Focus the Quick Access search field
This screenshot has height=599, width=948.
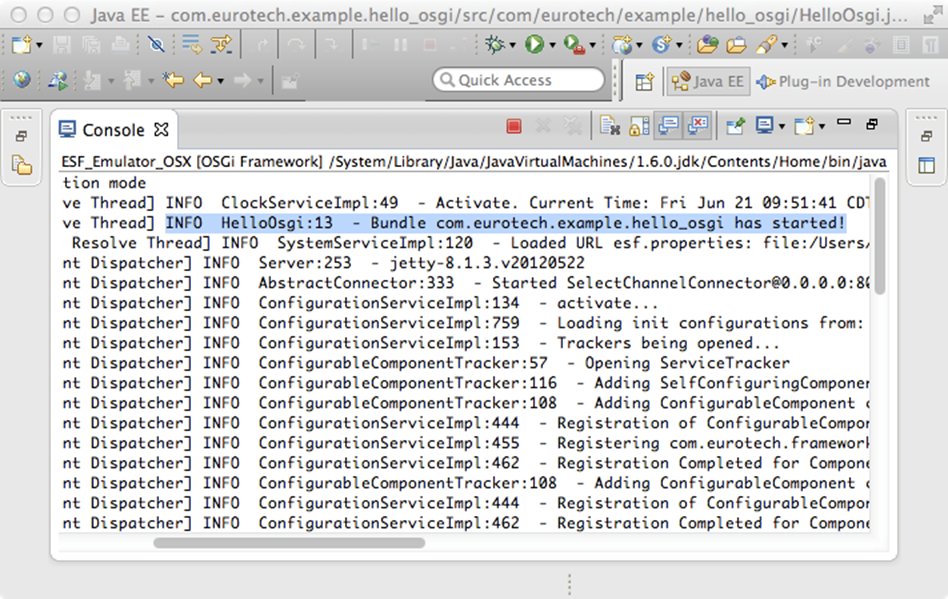[519, 80]
